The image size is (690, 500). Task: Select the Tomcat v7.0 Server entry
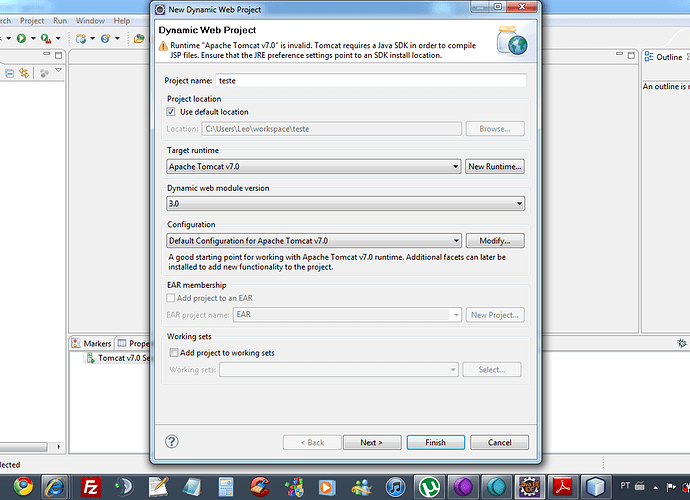(119, 358)
